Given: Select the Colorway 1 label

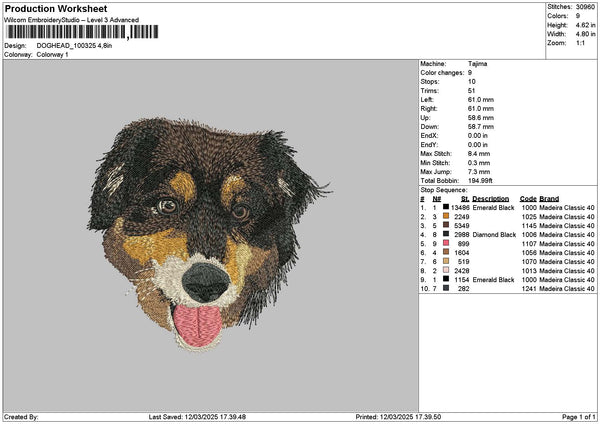Looking at the screenshot, I should coord(52,54).
